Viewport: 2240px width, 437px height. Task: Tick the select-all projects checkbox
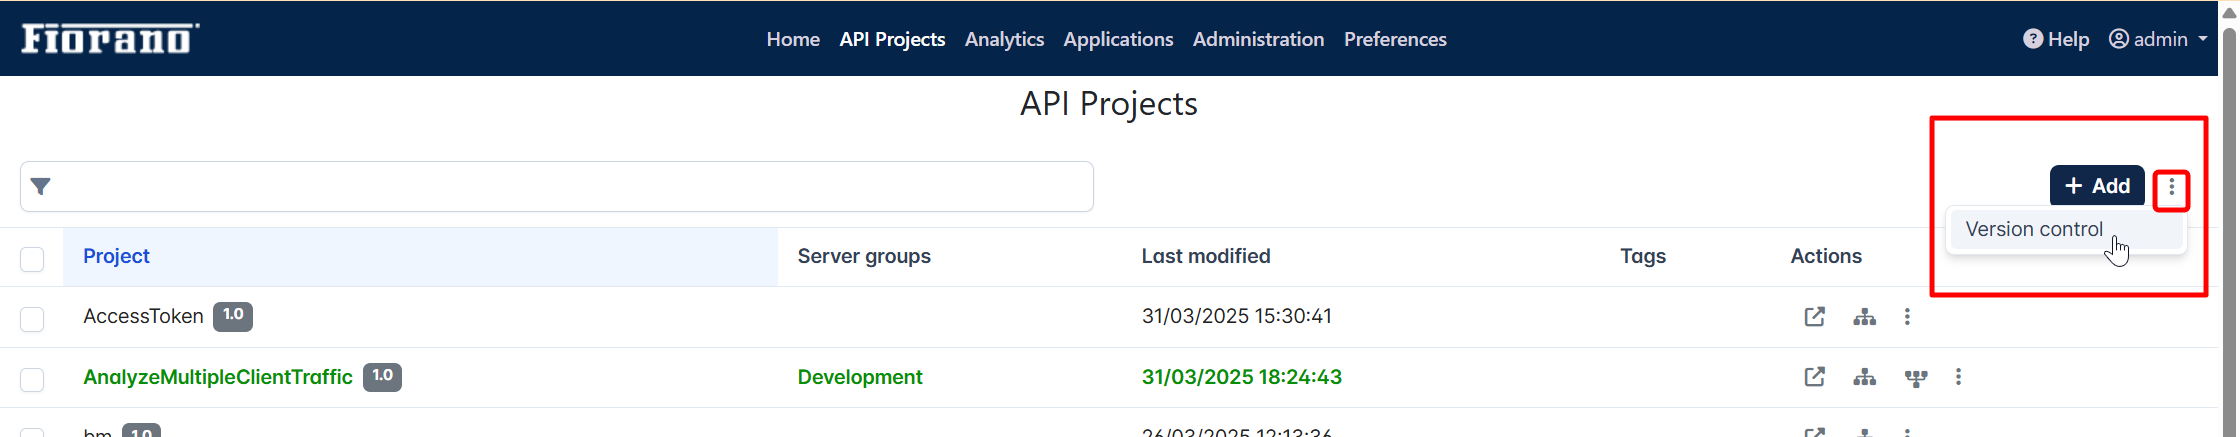32,259
